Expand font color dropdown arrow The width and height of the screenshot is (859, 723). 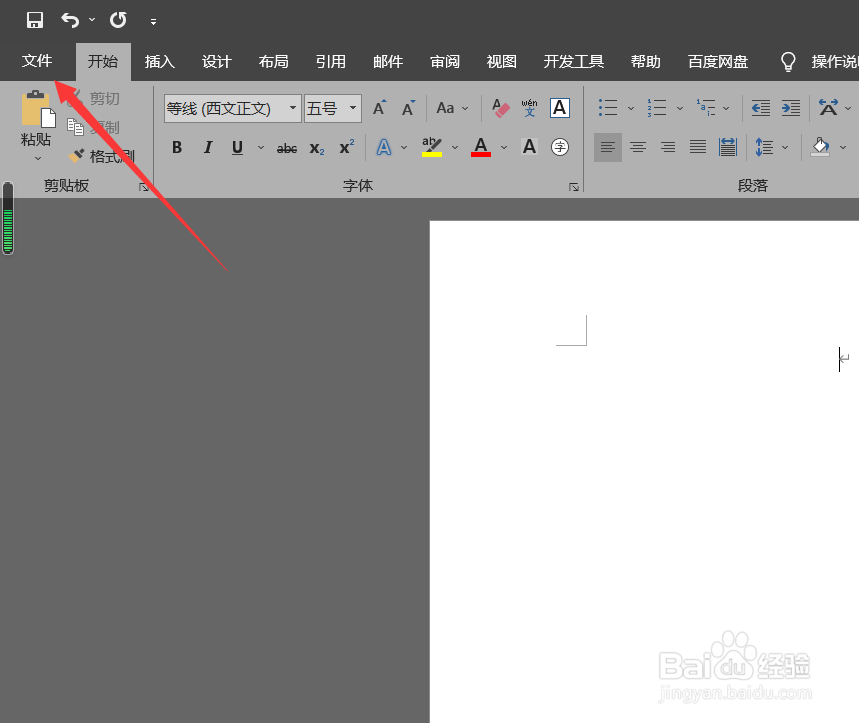pos(504,147)
